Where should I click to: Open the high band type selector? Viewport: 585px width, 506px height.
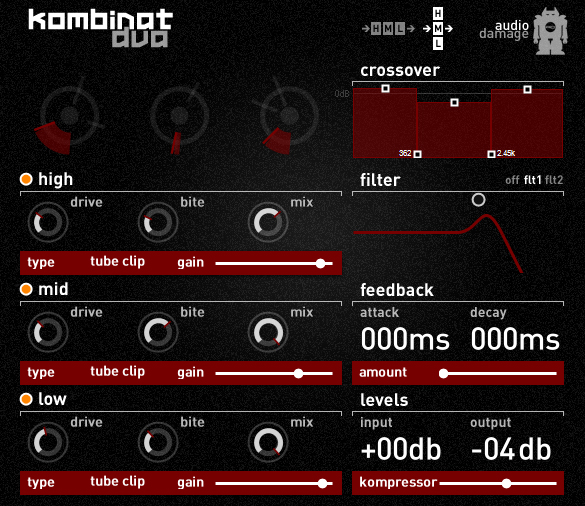click(x=117, y=262)
